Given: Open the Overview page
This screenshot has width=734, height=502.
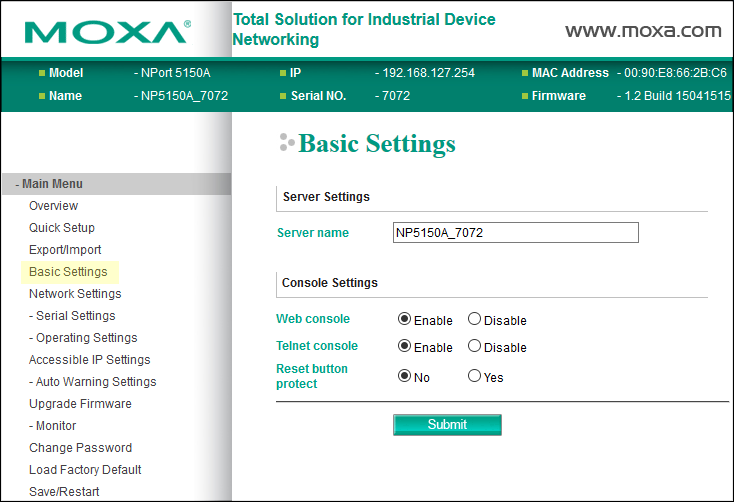Looking at the screenshot, I should click(x=53, y=206).
